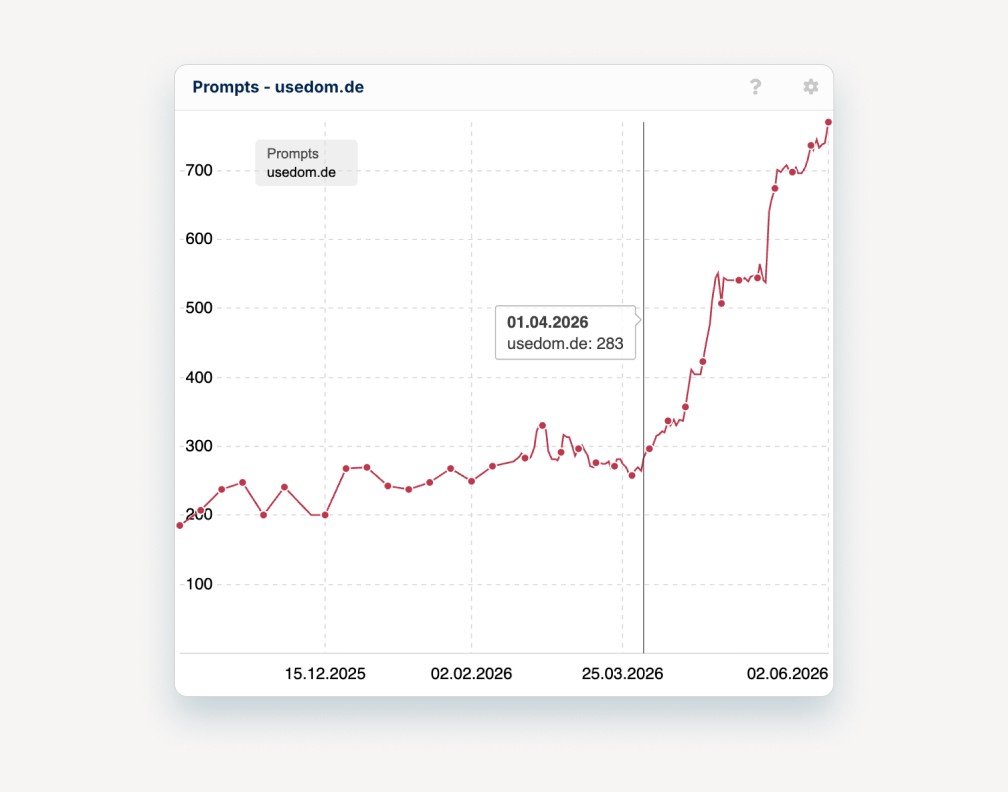
Task: Click the vertical hover line in the chart
Action: point(644,388)
